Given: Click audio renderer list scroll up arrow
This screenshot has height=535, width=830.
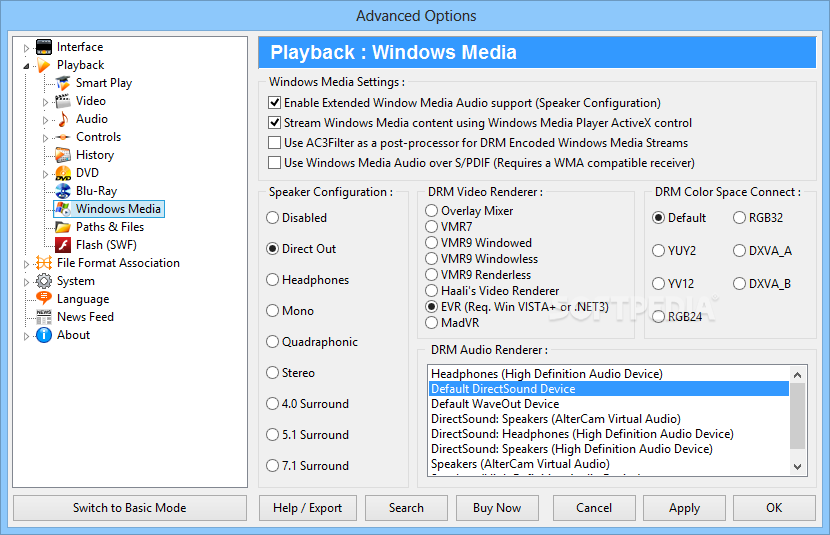Looking at the screenshot, I should 798,375.
